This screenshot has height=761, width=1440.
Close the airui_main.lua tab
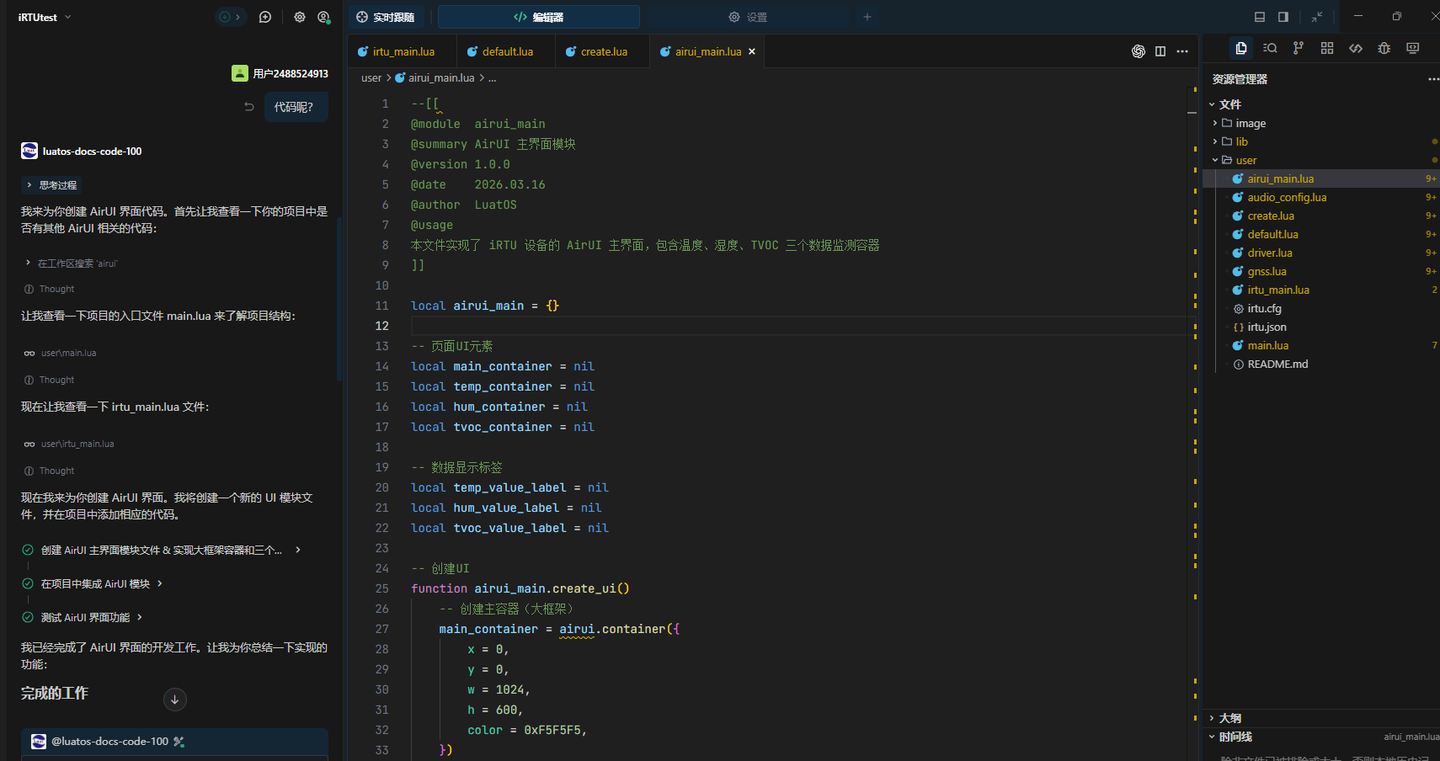(x=752, y=51)
